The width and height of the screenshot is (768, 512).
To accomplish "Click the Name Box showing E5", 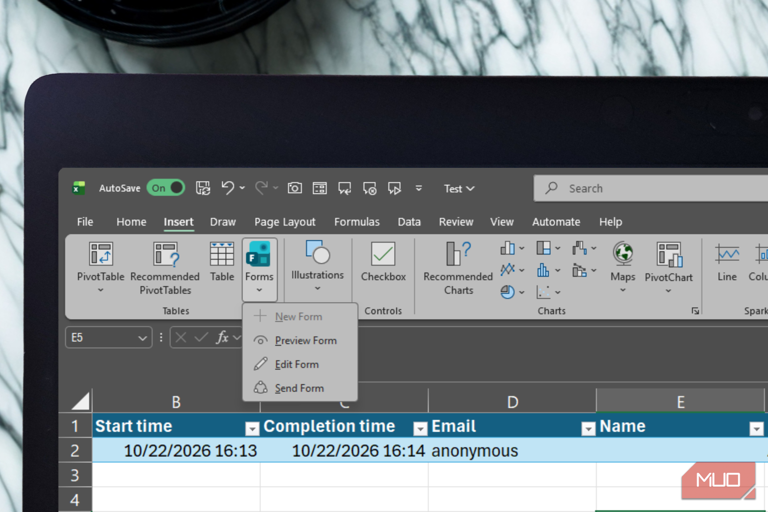I will (102, 338).
